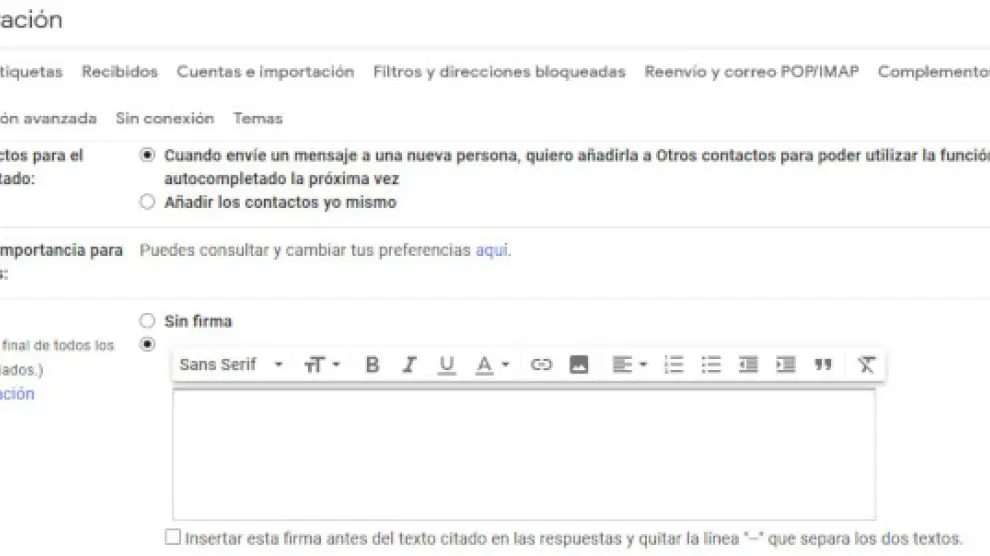
Task: Switch to 'Filtros y direcciones bloqueadas' tab
Action: (x=499, y=72)
